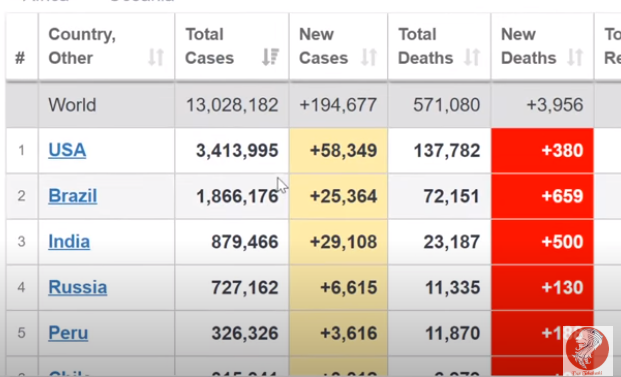Select Brazil new deaths +659
Screen dimensions: 621x377
coord(562,196)
